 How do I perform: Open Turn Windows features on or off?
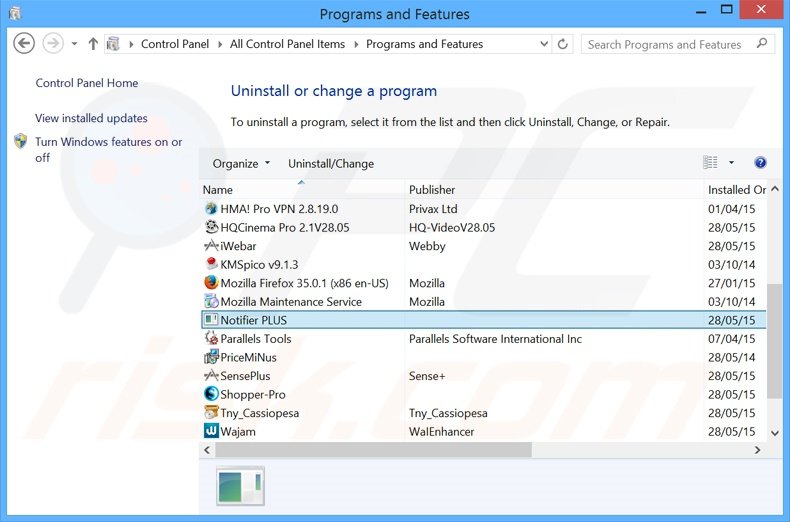click(108, 150)
